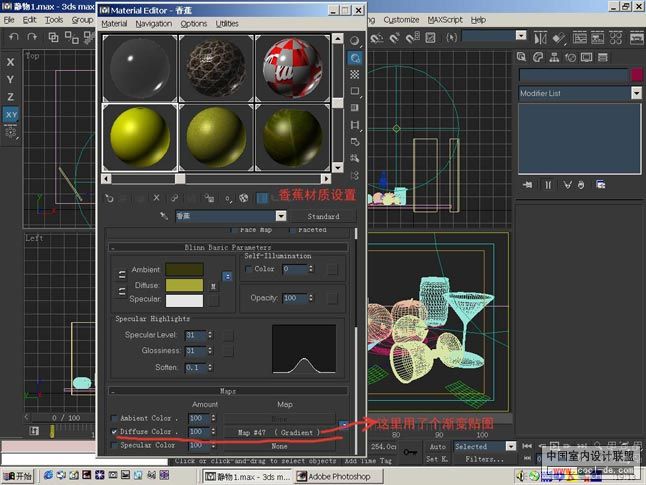Uncheck the Diffuse Color map checkbox
Viewport: 646px width, 485px height.
coord(113,432)
